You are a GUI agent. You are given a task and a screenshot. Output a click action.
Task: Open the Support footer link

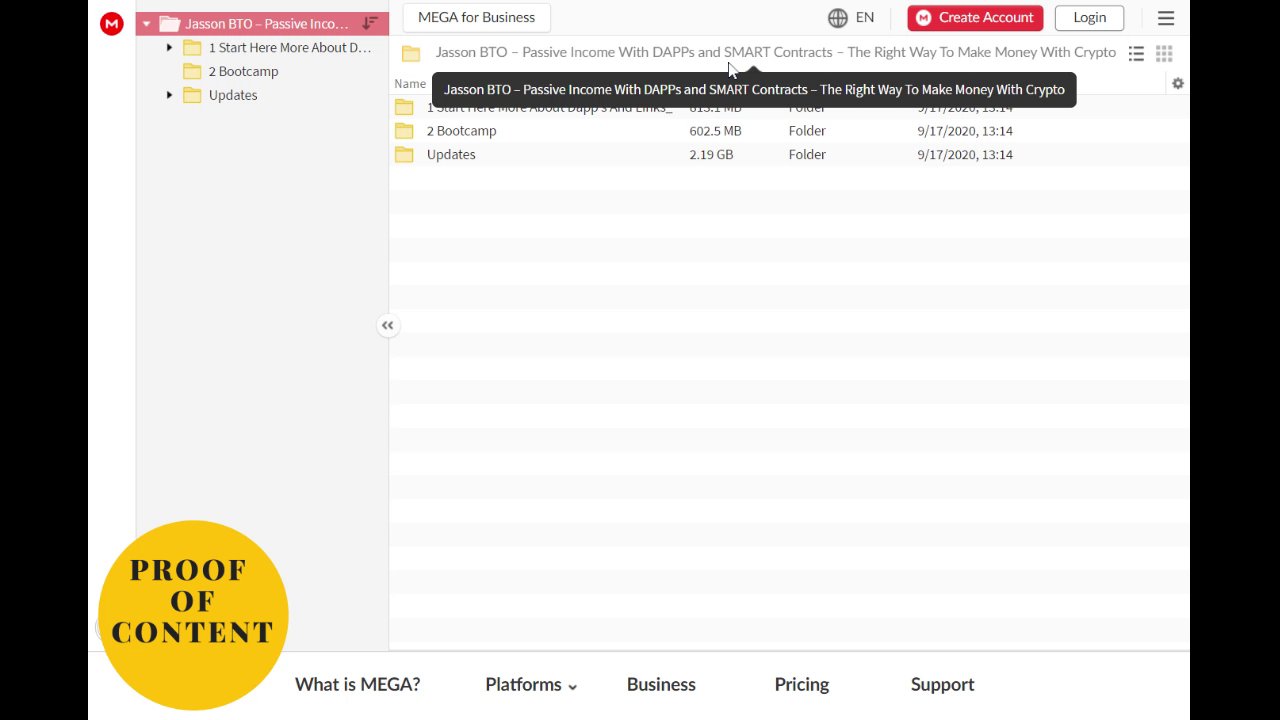tap(942, 685)
